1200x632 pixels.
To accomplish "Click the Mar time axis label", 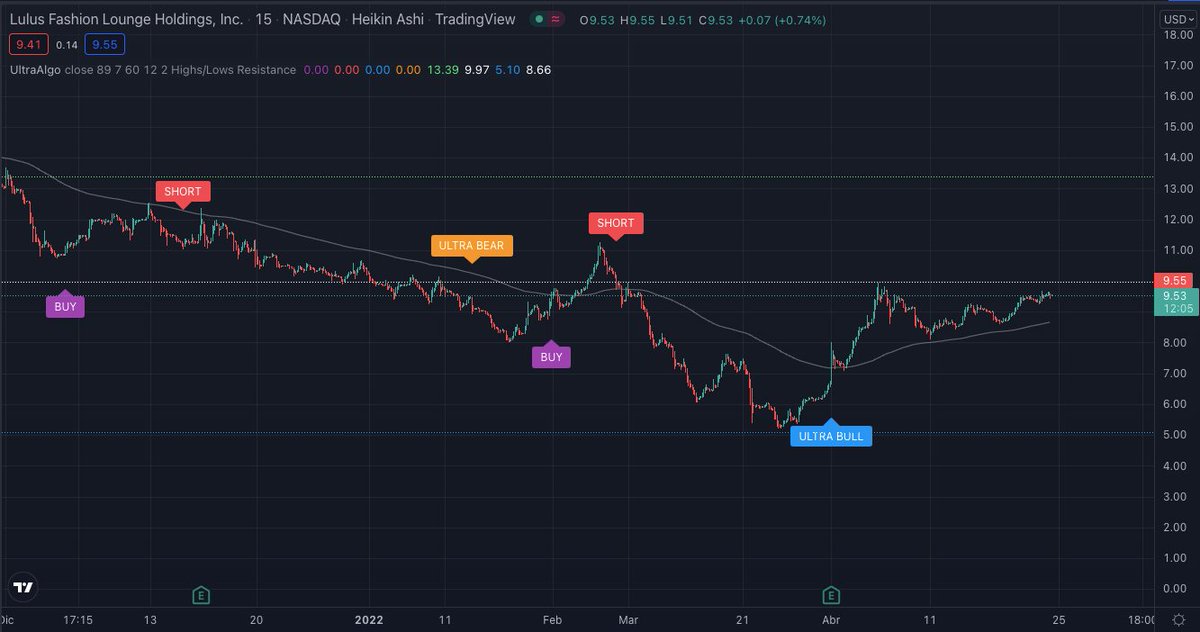I will (627, 620).
